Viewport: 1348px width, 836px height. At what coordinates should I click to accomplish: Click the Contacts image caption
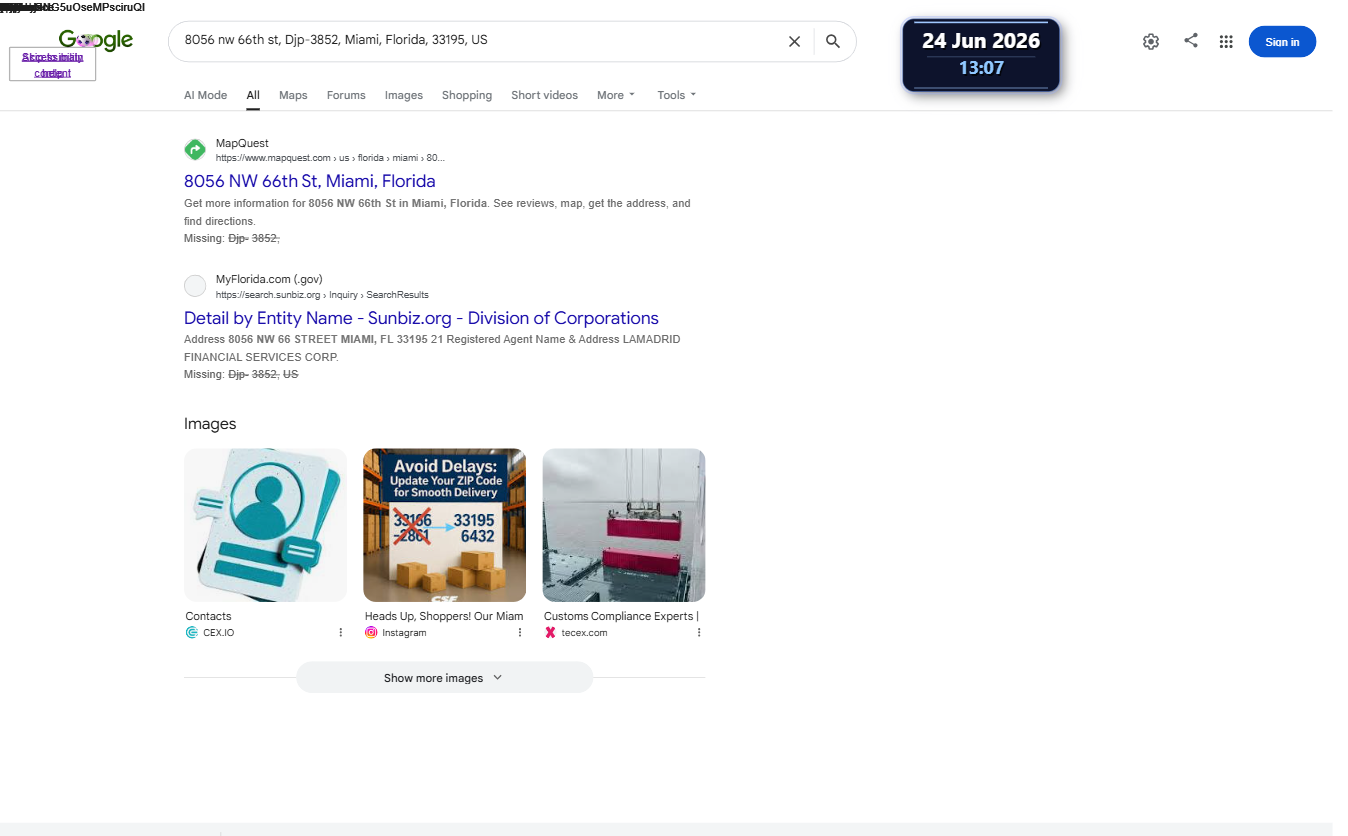[208, 616]
